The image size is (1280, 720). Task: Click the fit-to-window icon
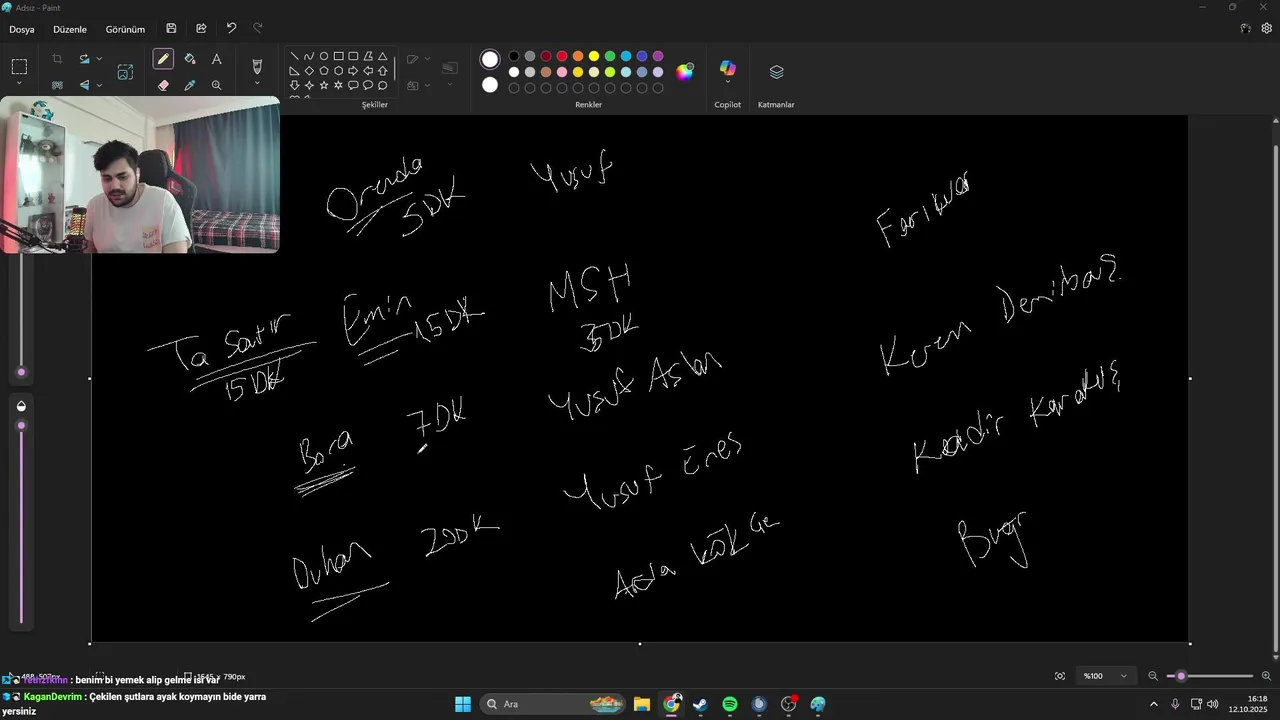tap(1060, 676)
